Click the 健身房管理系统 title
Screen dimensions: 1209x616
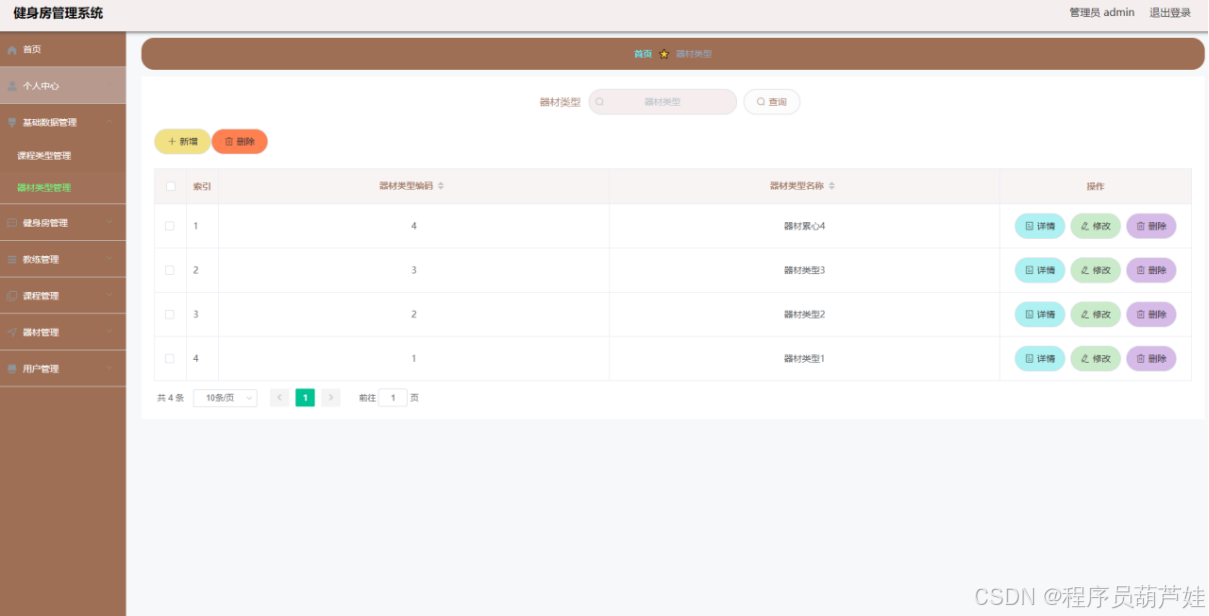click(x=58, y=13)
